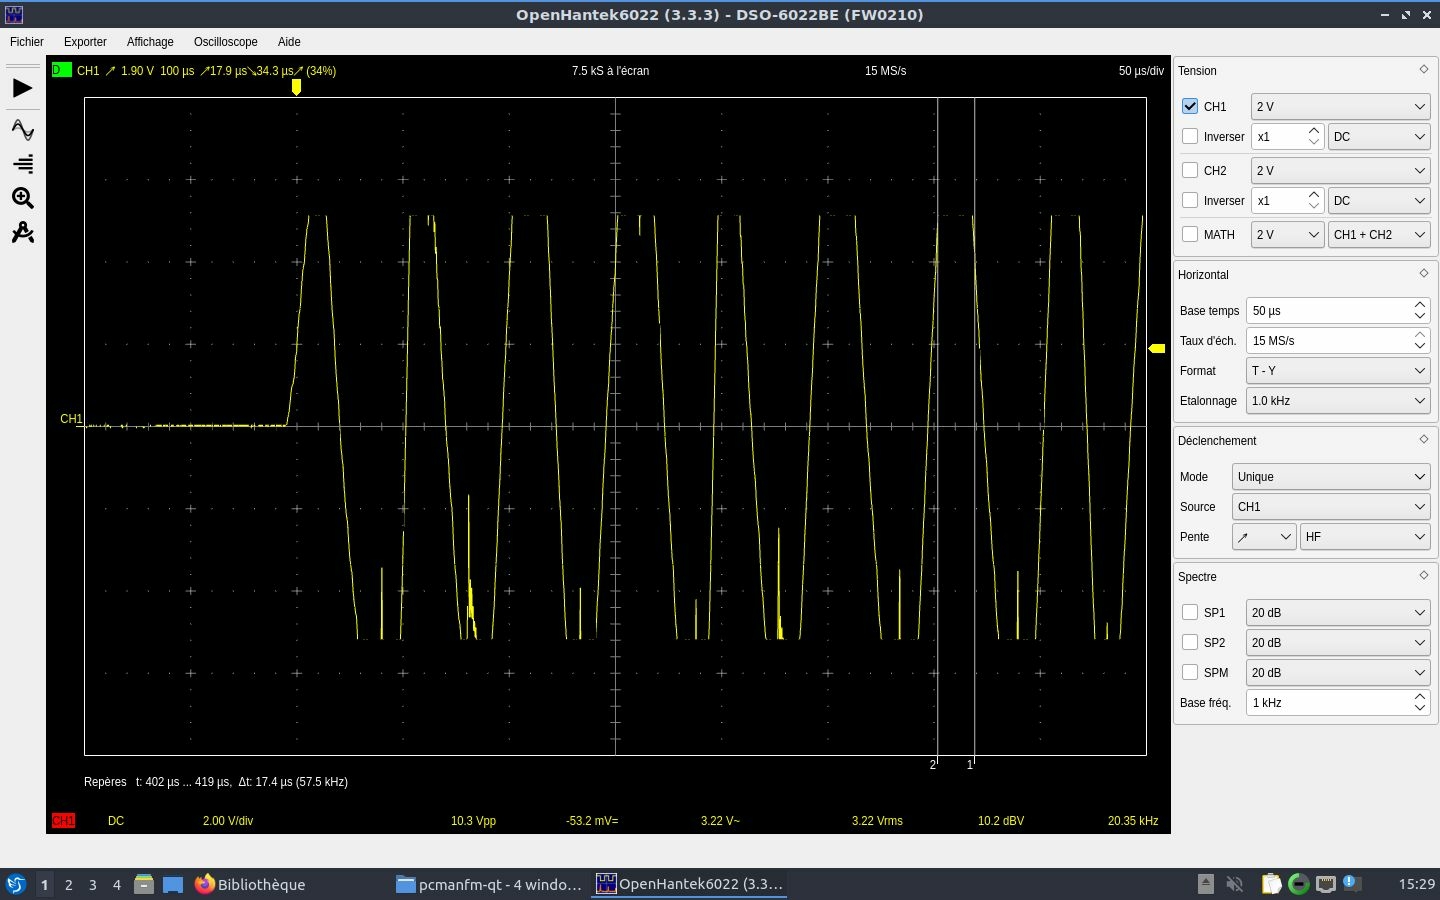Open the SP2 20 dB dropdown

click(1338, 642)
